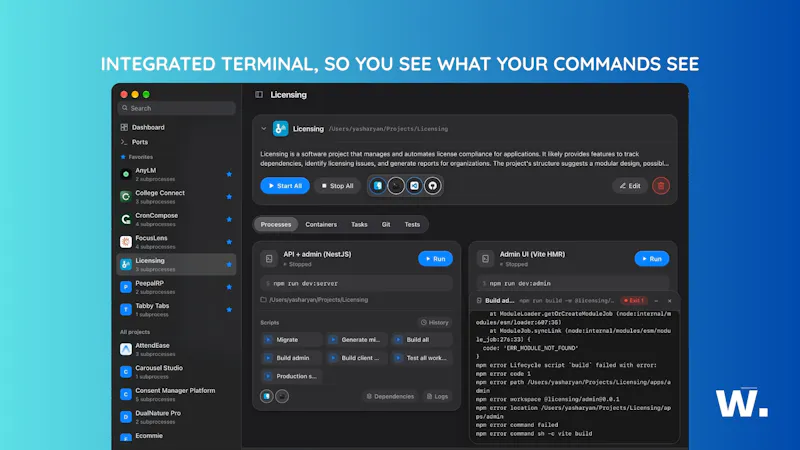The image size is (800, 450).
Task: Collapse the Licensing project card chevron
Action: pyautogui.click(x=264, y=129)
